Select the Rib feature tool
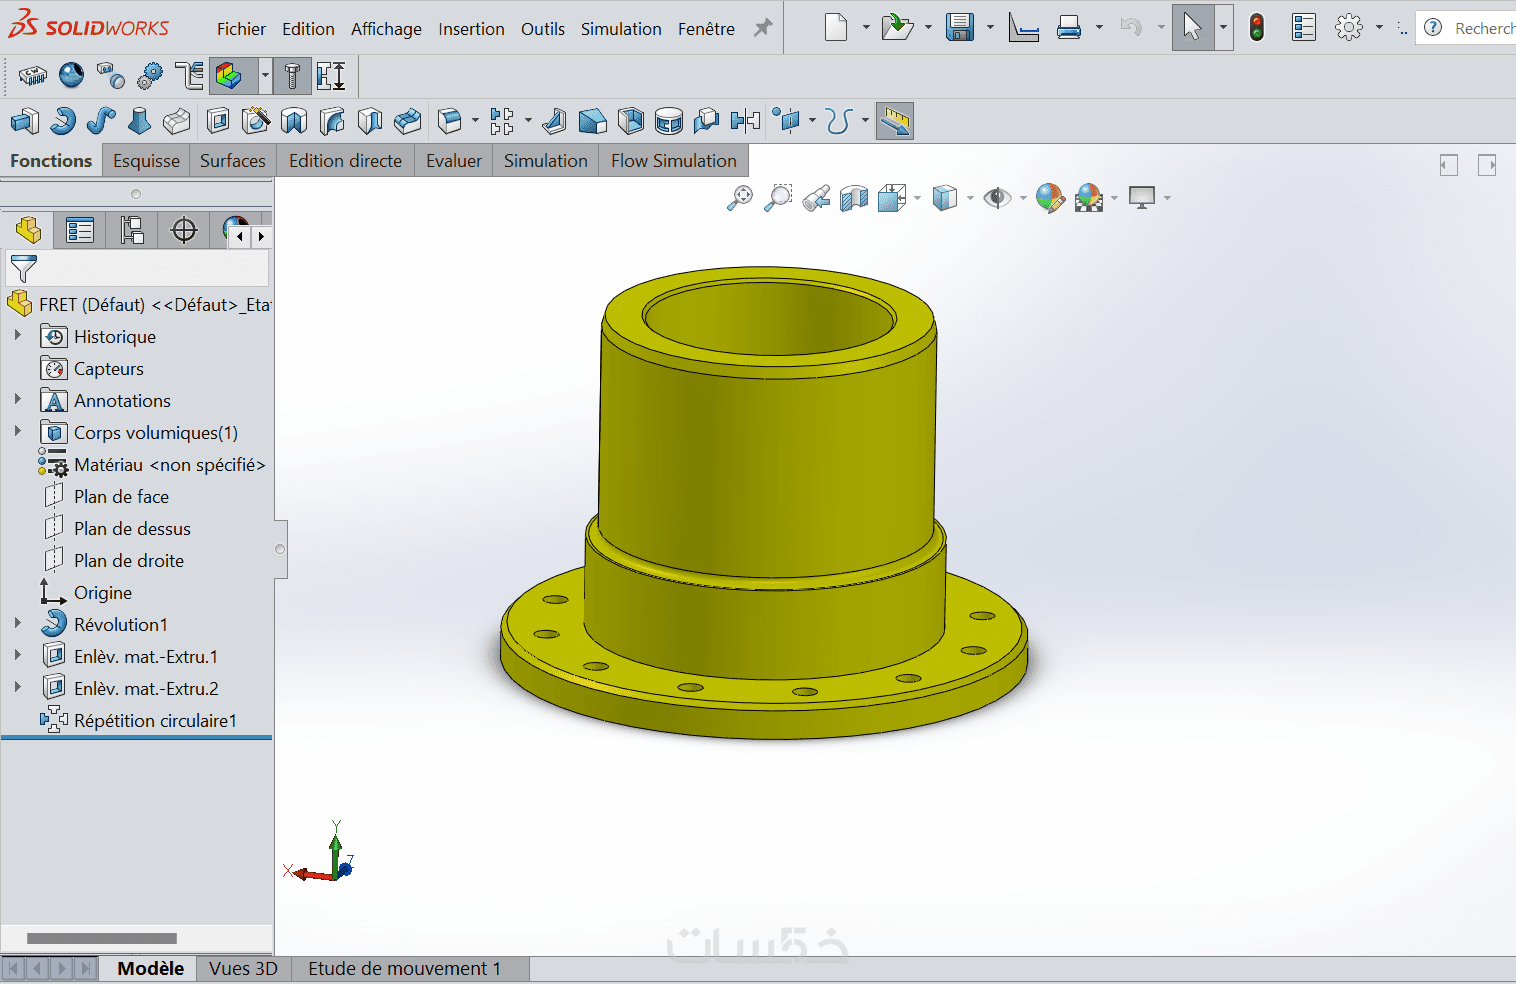The image size is (1516, 984). (x=554, y=121)
